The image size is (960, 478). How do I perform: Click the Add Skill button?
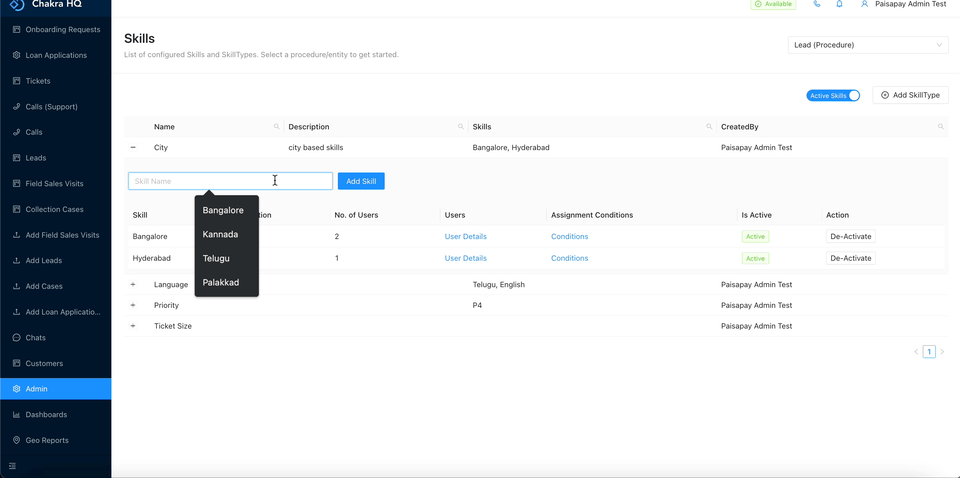361,181
